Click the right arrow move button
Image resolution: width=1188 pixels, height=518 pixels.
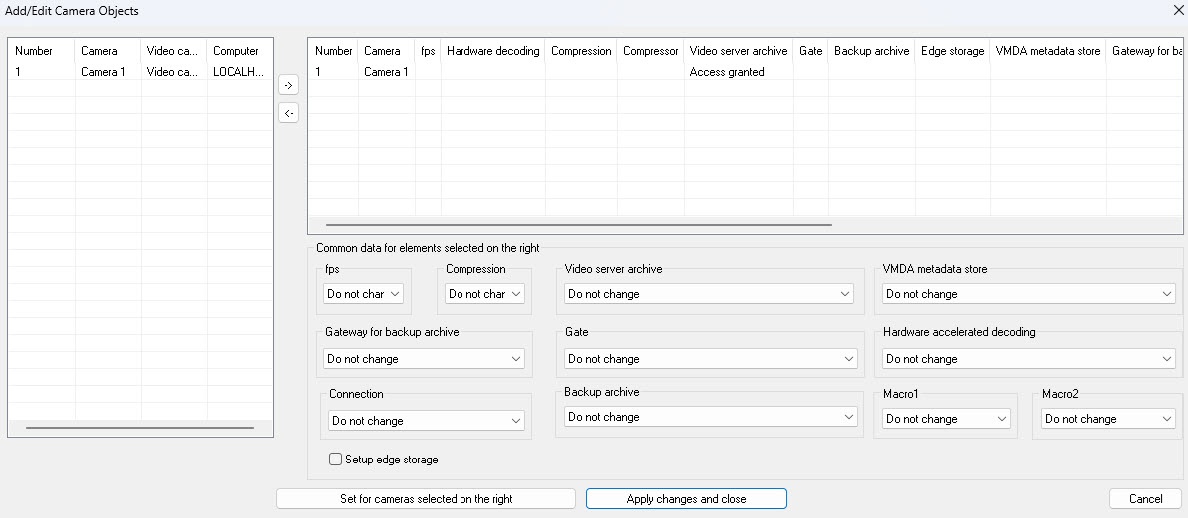point(288,86)
